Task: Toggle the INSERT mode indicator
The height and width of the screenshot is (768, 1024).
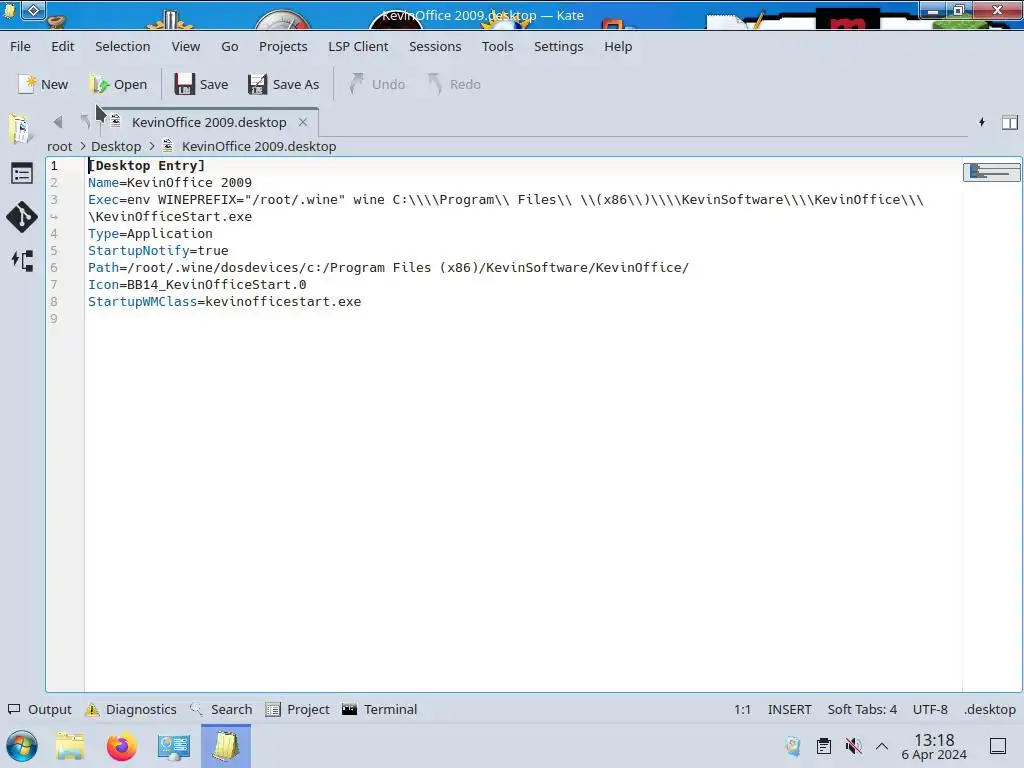Action: click(x=790, y=709)
